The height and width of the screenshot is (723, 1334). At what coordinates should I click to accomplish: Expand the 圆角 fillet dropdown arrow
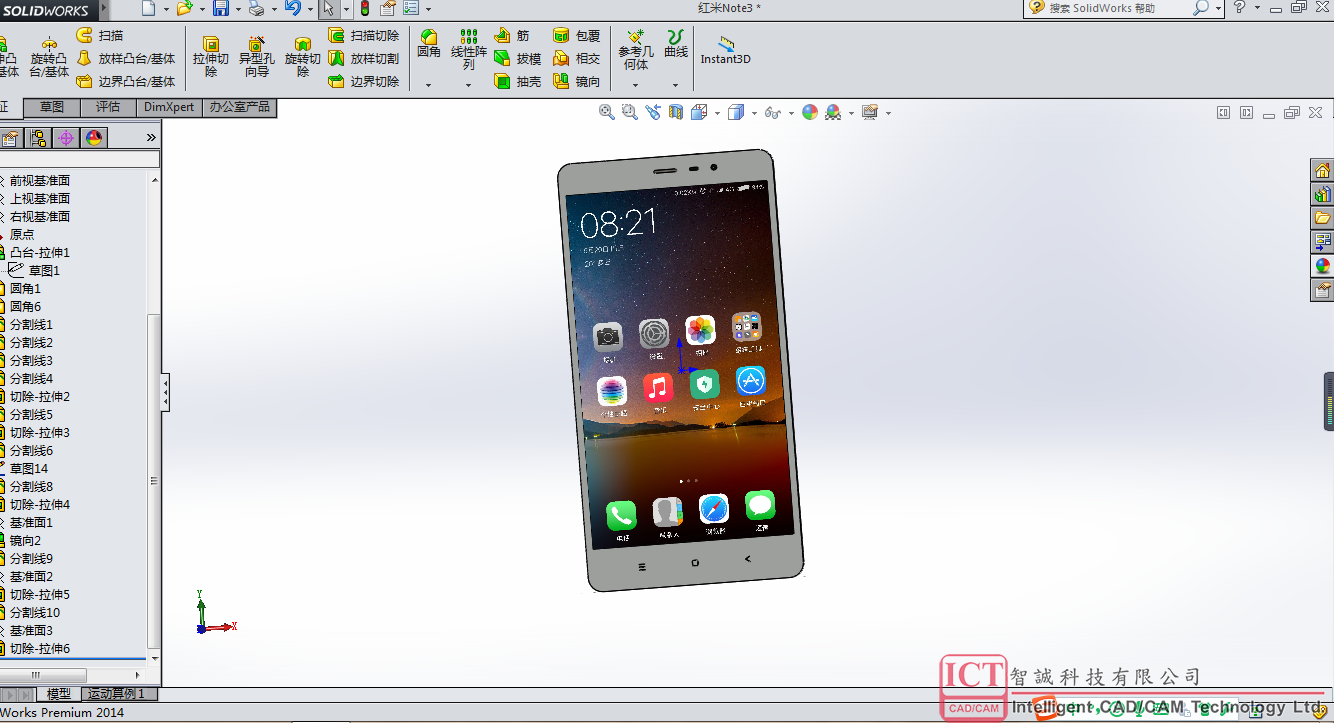click(x=429, y=85)
